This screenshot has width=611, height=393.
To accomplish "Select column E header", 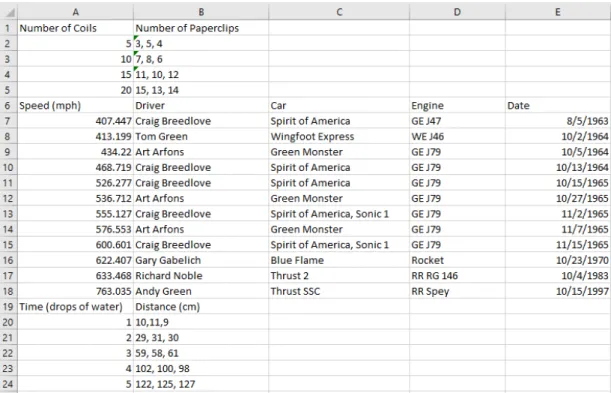I will [558, 12].
